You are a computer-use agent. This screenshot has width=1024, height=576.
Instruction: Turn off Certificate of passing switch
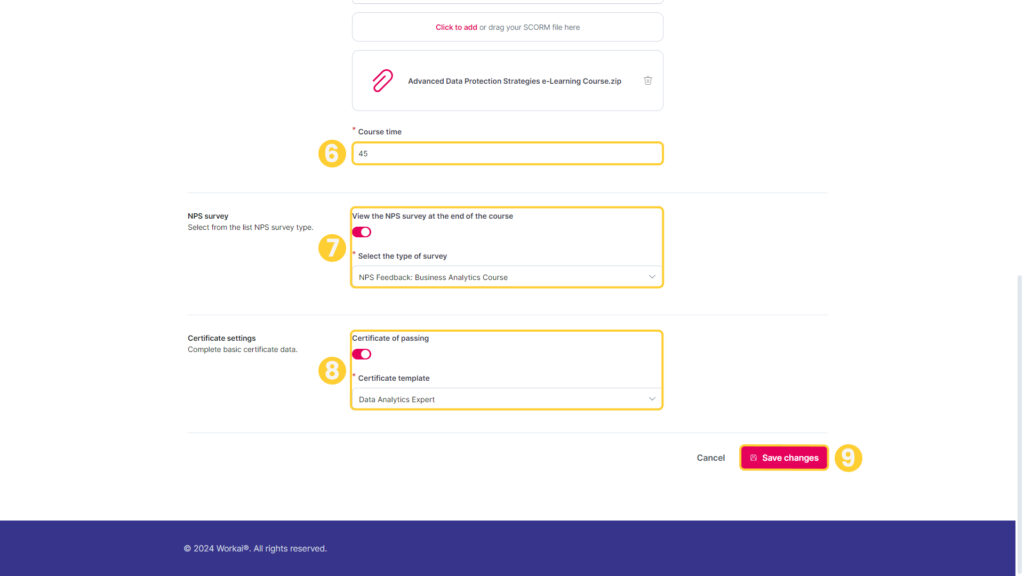362,354
